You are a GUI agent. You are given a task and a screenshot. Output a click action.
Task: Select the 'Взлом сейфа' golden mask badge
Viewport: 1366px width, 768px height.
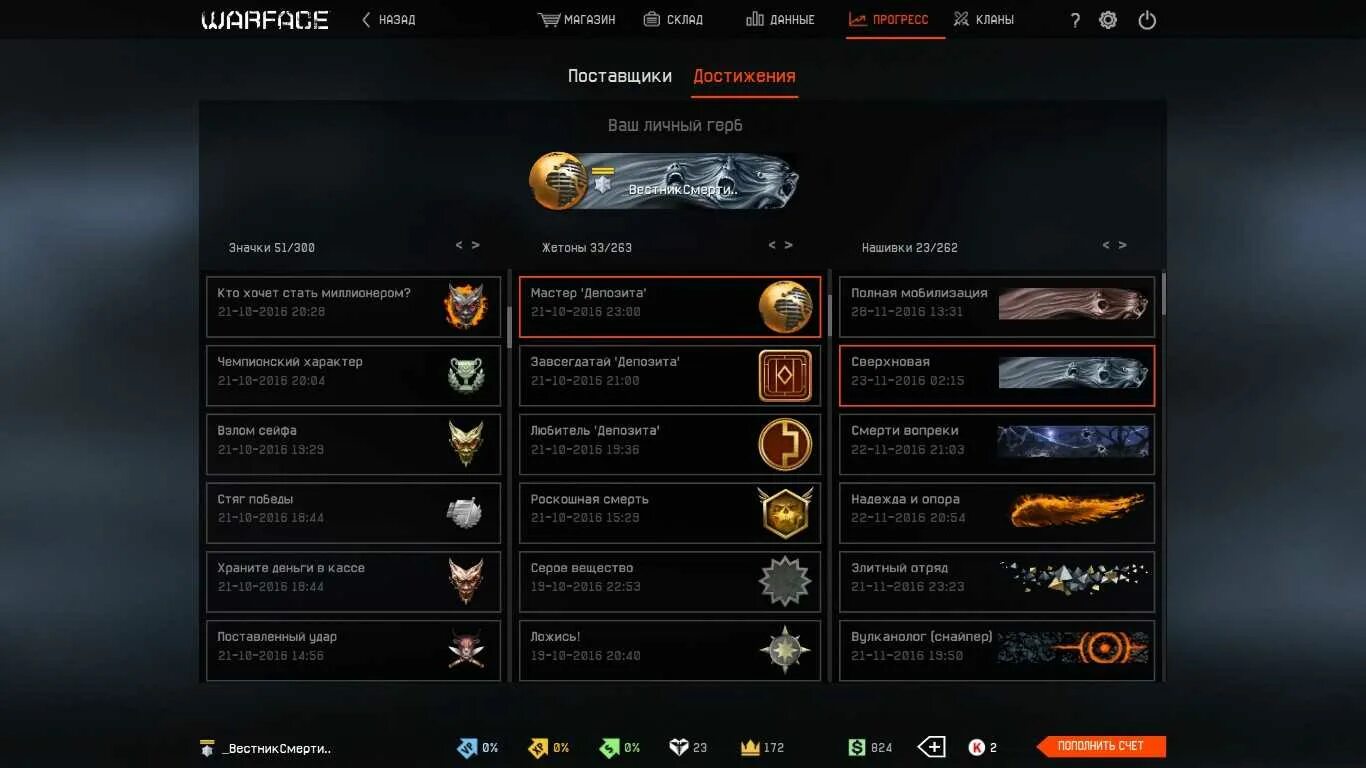(x=354, y=445)
